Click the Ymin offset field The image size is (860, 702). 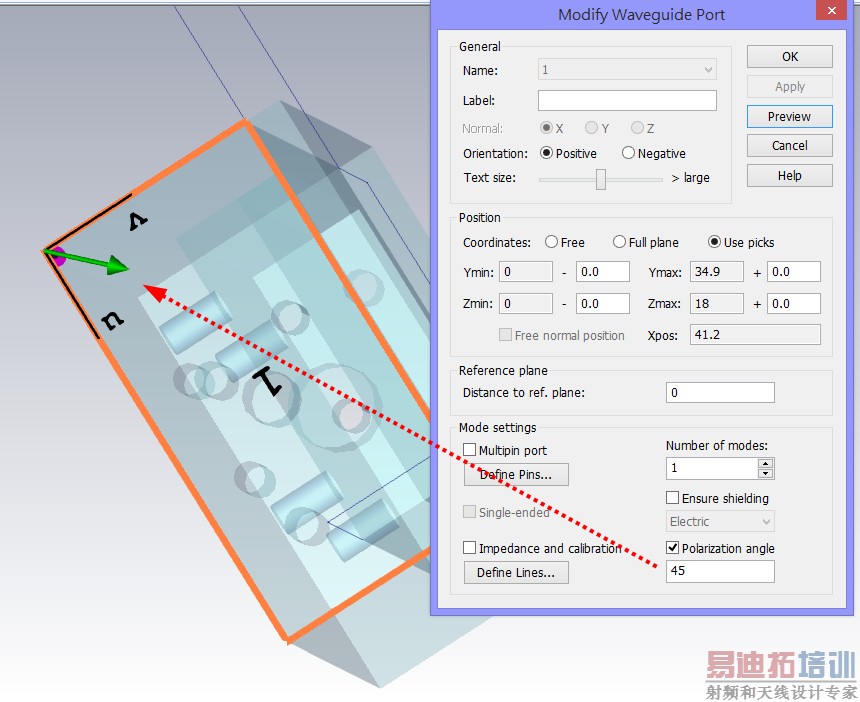point(602,271)
